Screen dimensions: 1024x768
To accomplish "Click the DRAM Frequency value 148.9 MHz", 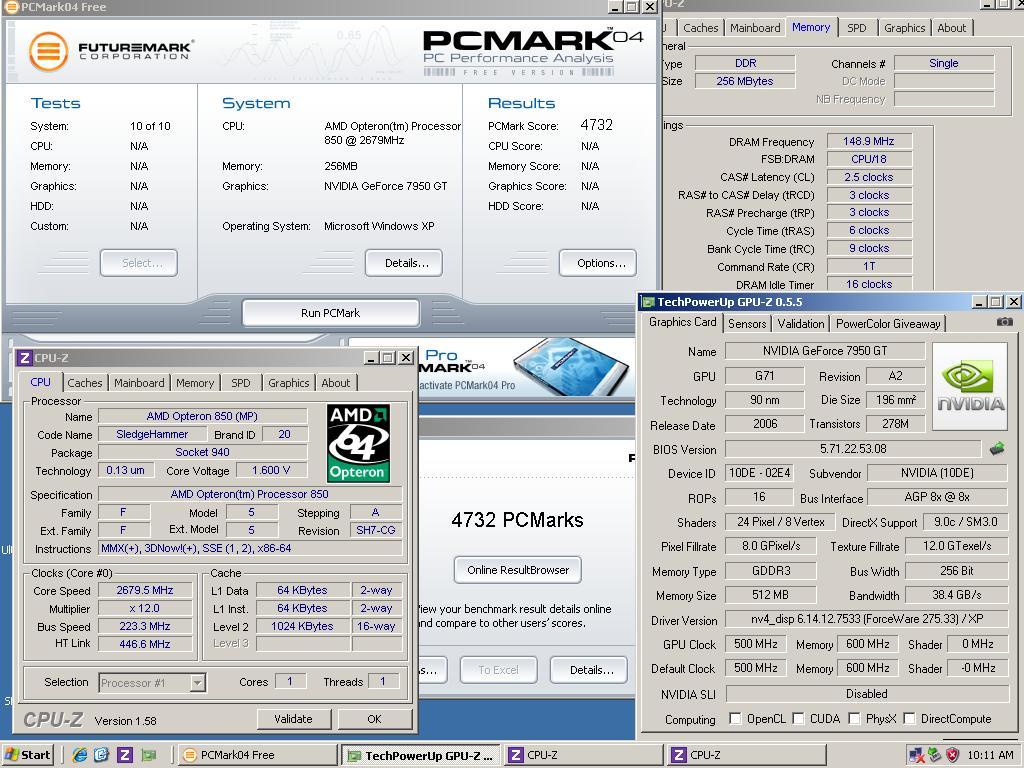I will 869,141.
